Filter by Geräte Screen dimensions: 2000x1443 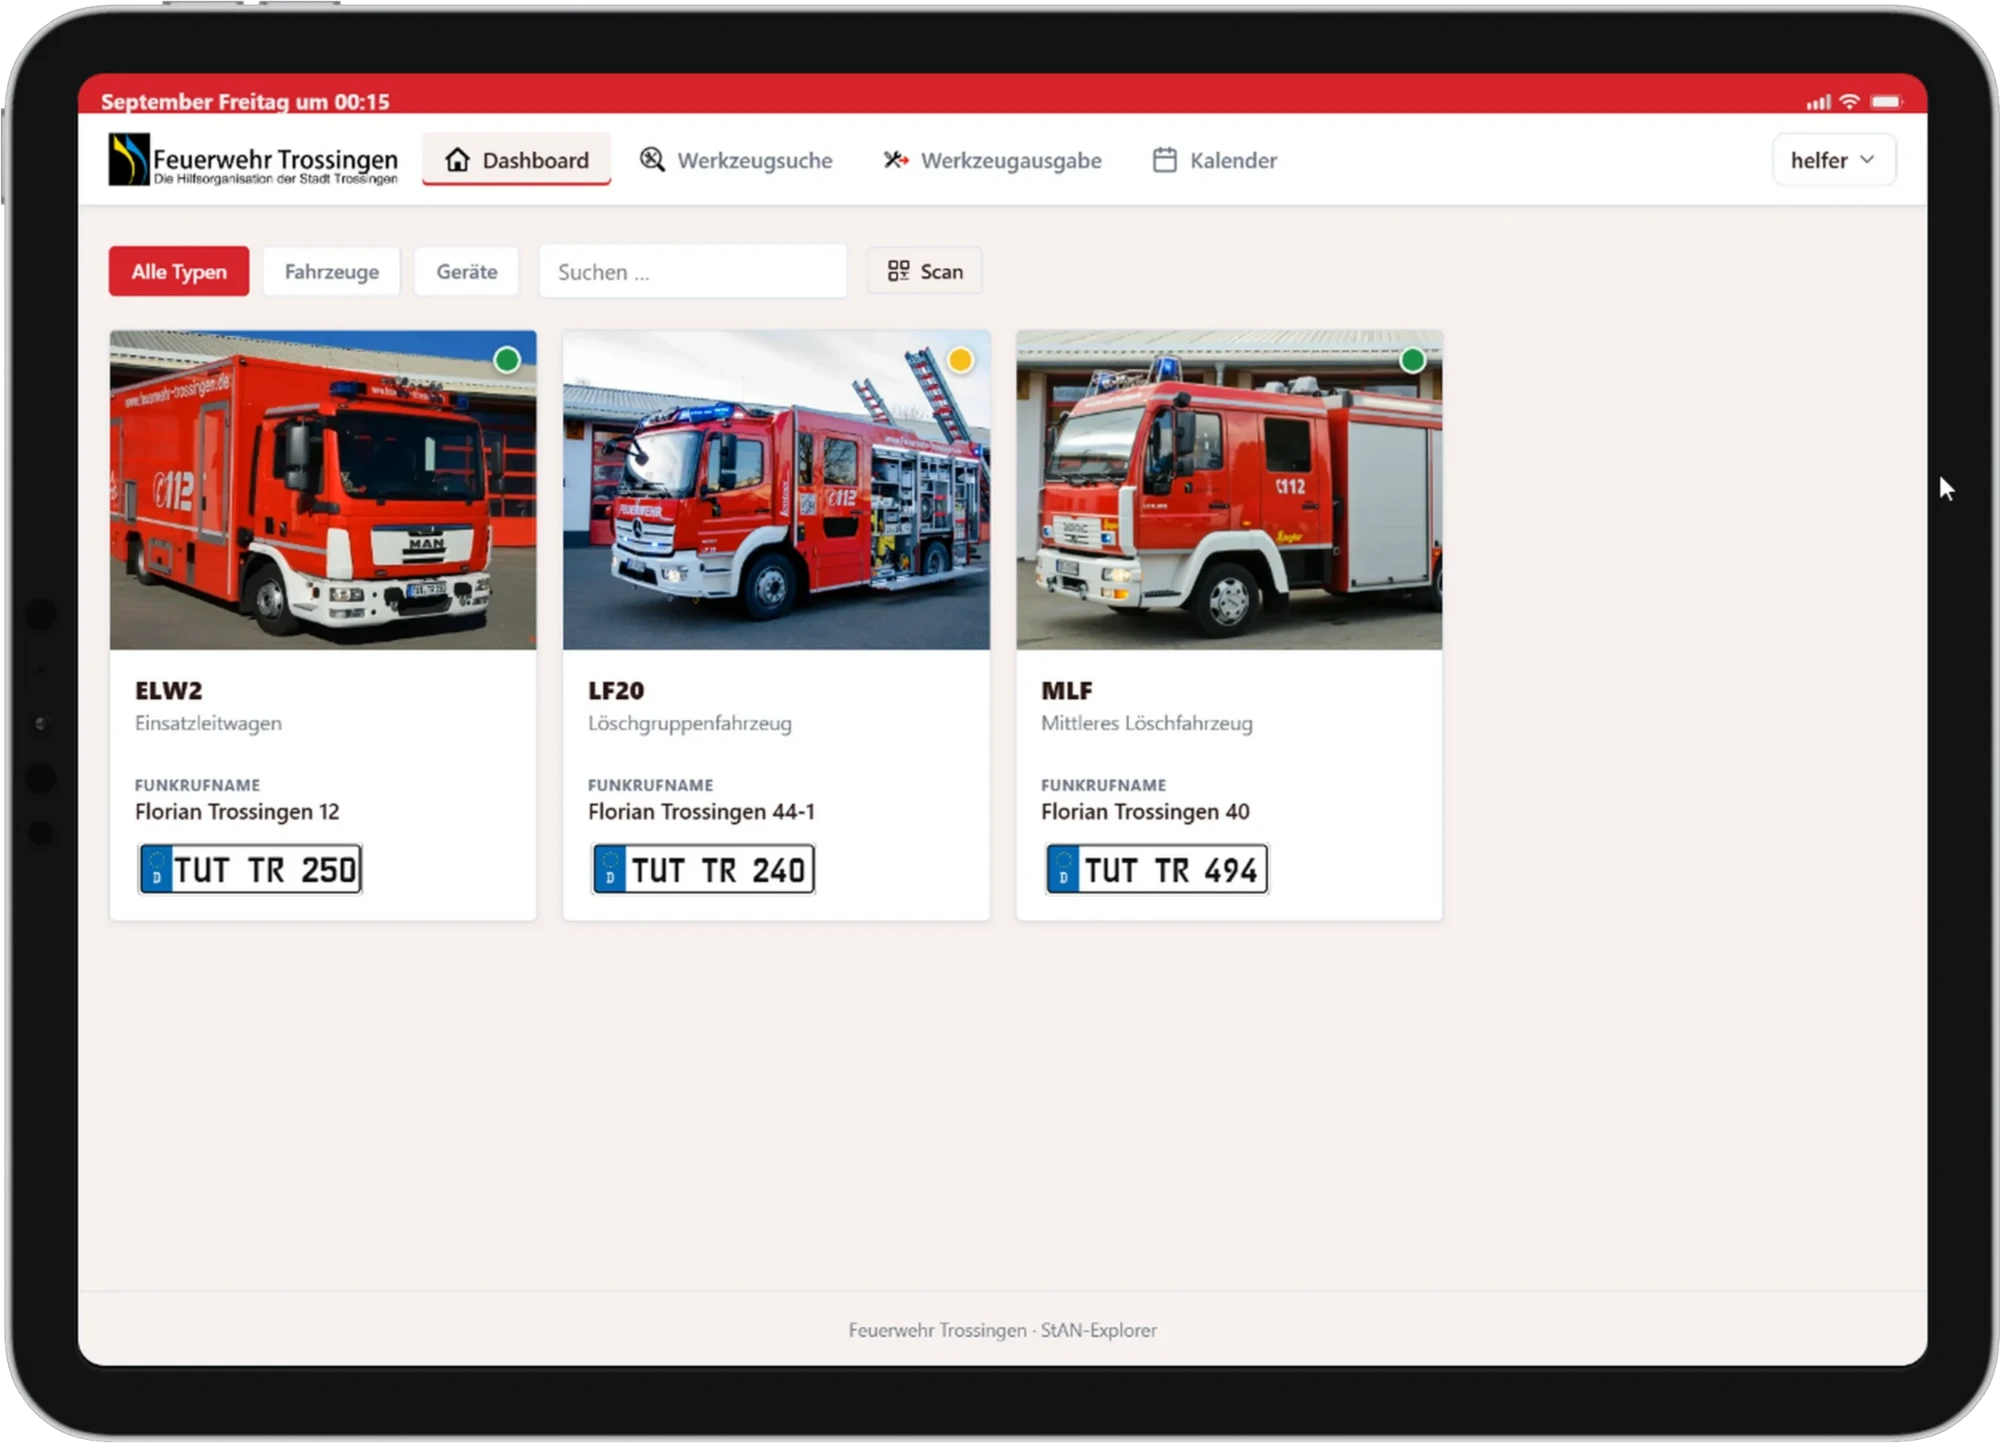pos(467,271)
